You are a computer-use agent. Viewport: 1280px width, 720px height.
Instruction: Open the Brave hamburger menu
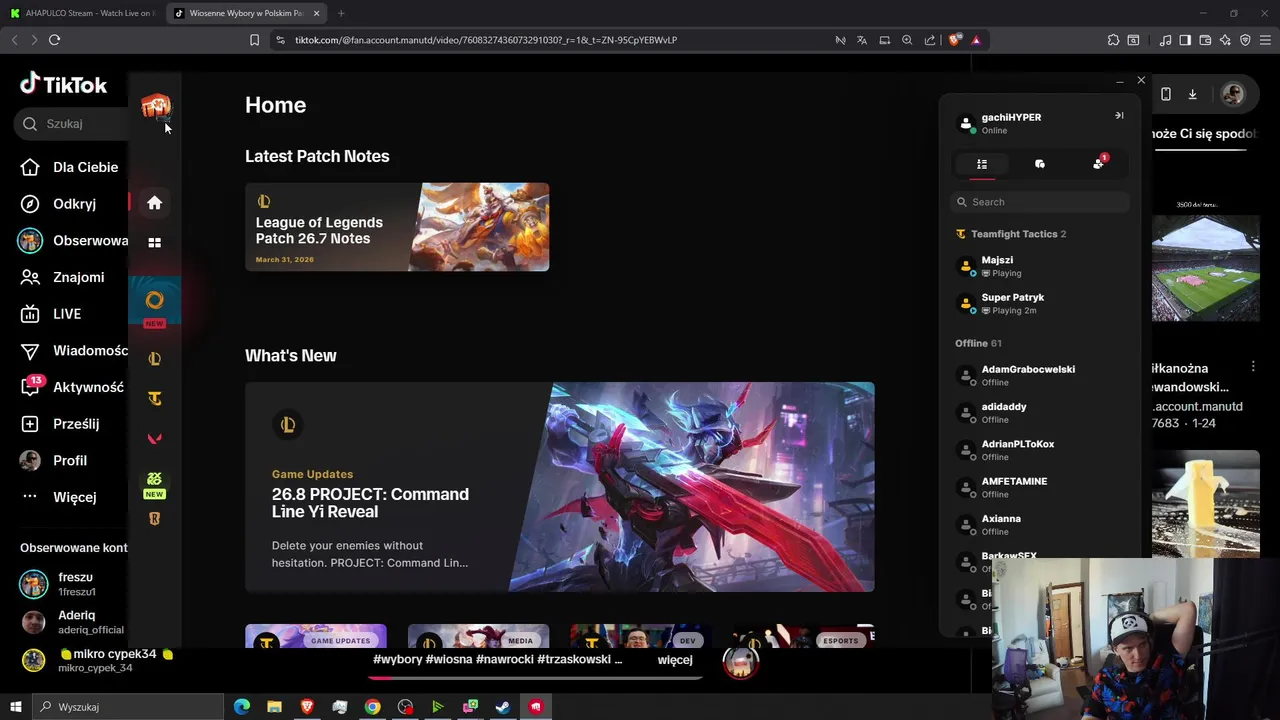pyautogui.click(x=1265, y=40)
